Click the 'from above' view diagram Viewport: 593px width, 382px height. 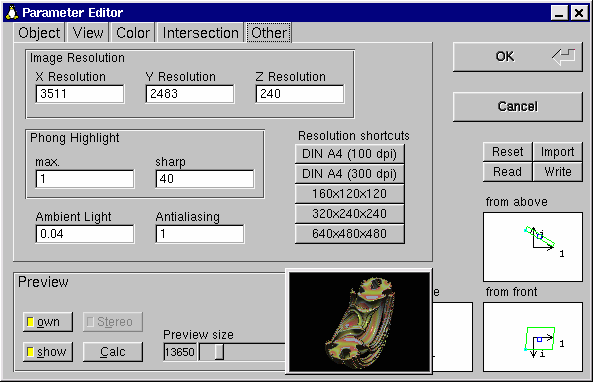click(x=532, y=247)
